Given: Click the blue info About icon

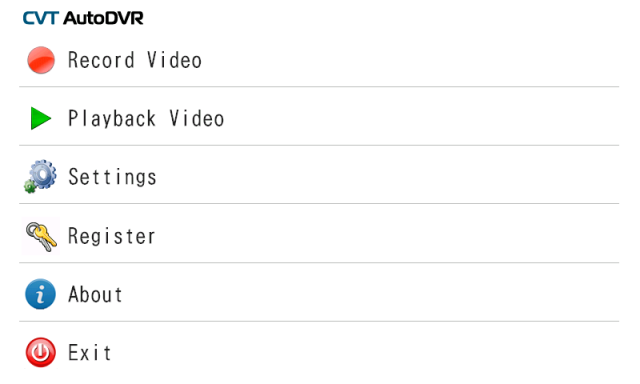Looking at the screenshot, I should 40,294.
